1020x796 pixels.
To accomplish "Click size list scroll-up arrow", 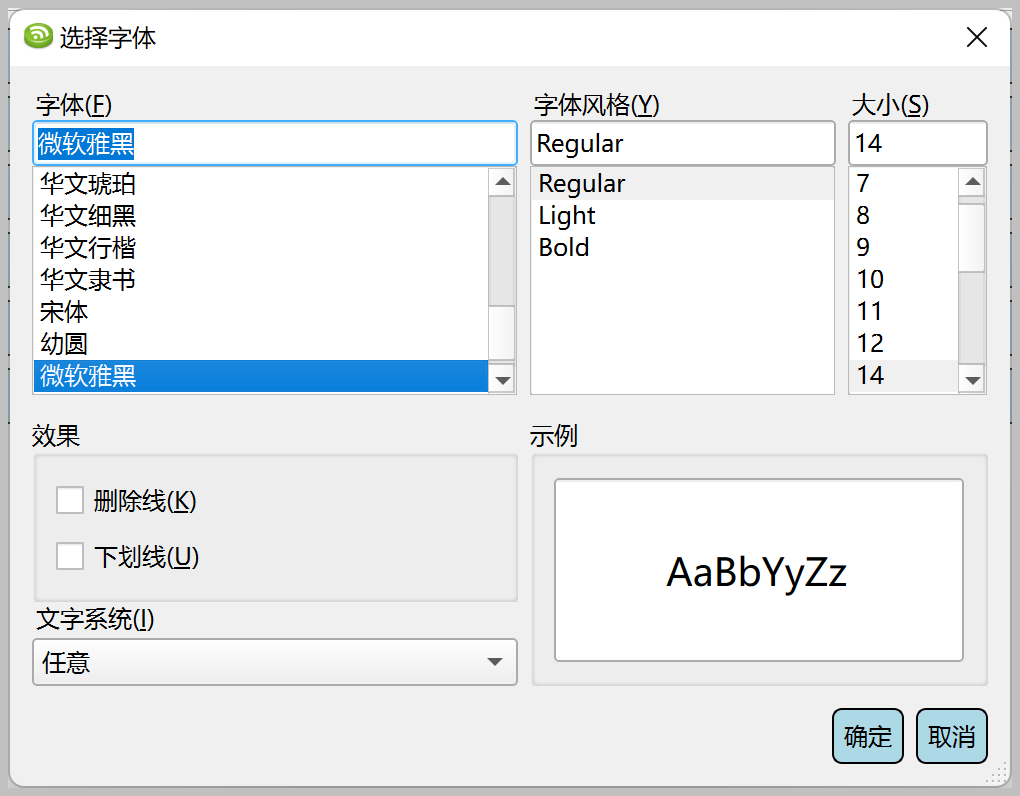I will click(x=972, y=183).
